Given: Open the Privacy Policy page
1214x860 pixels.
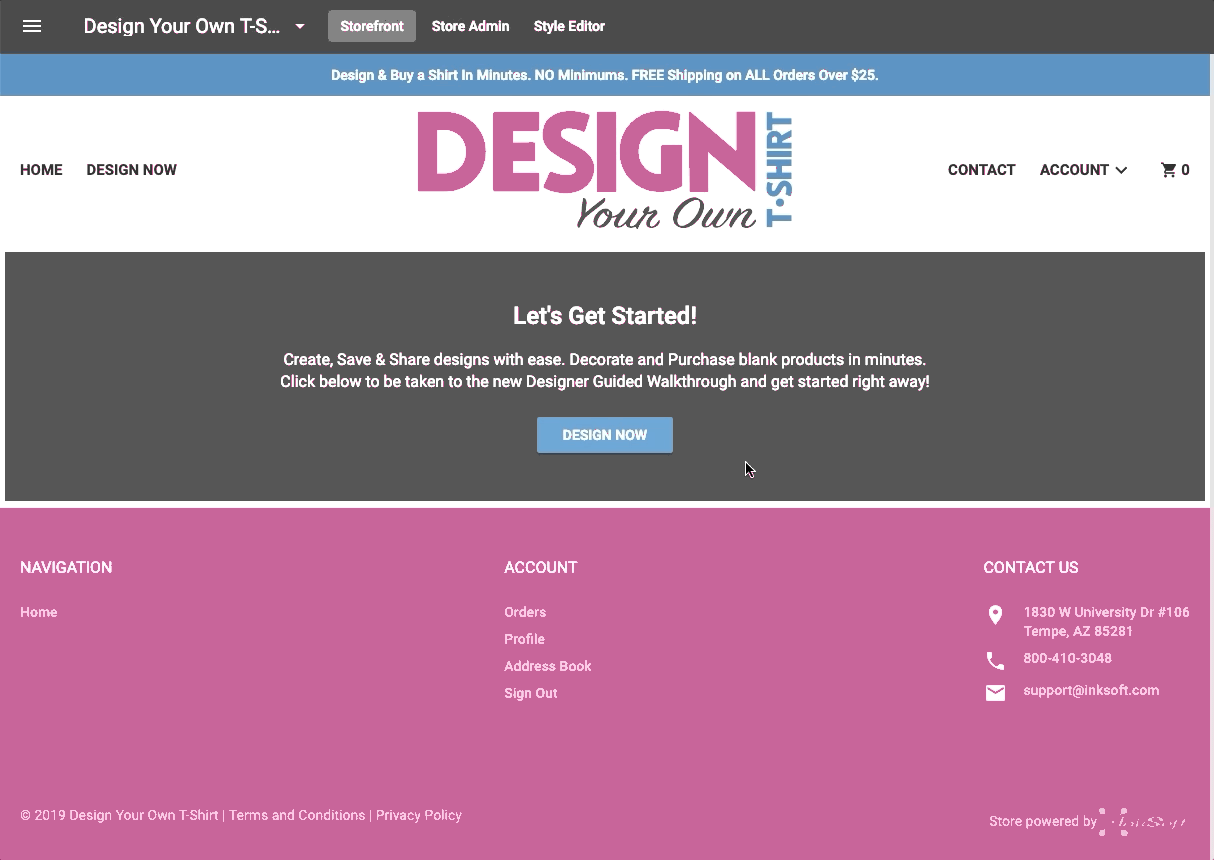Looking at the screenshot, I should pos(418,815).
